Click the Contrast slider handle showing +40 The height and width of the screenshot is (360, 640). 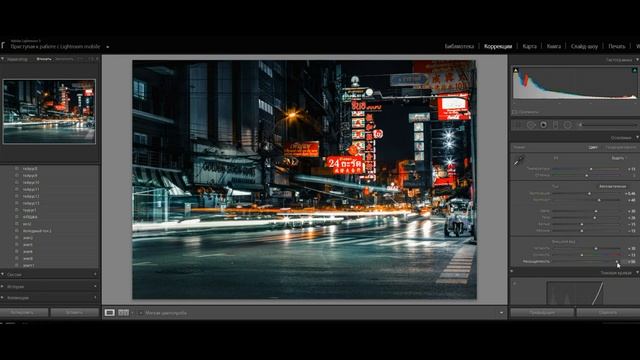click(x=599, y=200)
